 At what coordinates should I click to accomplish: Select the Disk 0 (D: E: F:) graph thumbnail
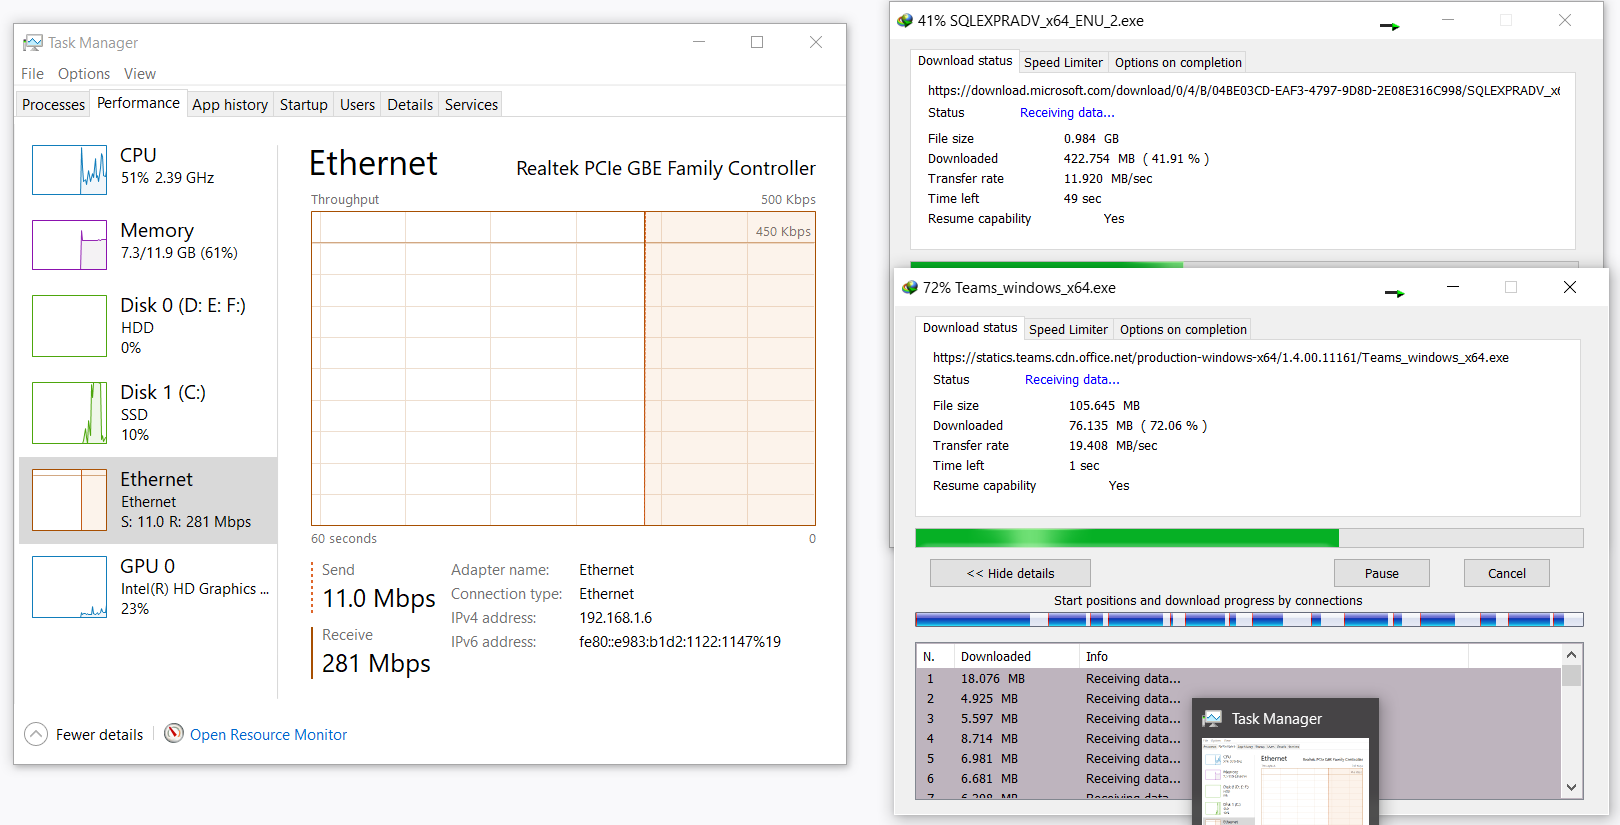[69, 326]
